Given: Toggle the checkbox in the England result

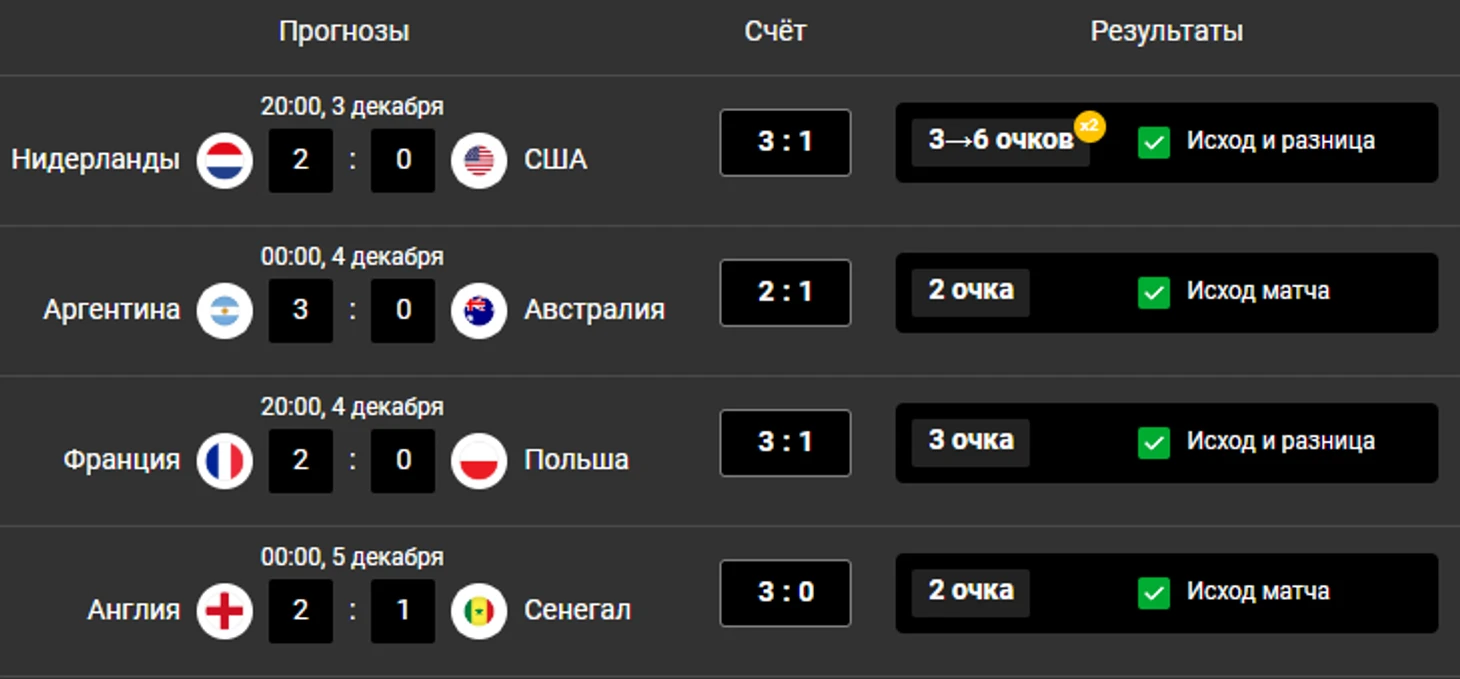Looking at the screenshot, I should click(1154, 592).
